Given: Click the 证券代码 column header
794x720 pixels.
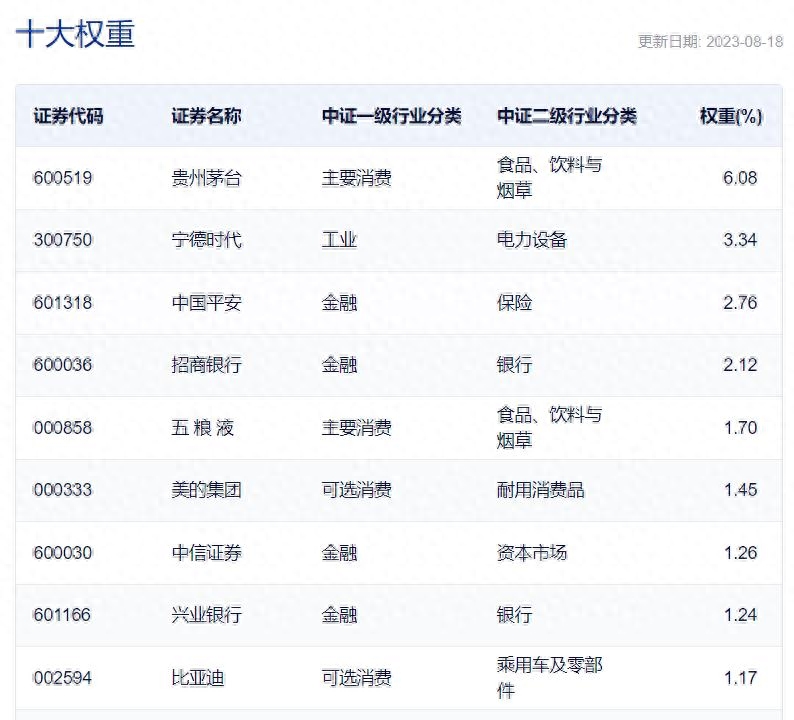Looking at the screenshot, I should pyautogui.click(x=68, y=116).
